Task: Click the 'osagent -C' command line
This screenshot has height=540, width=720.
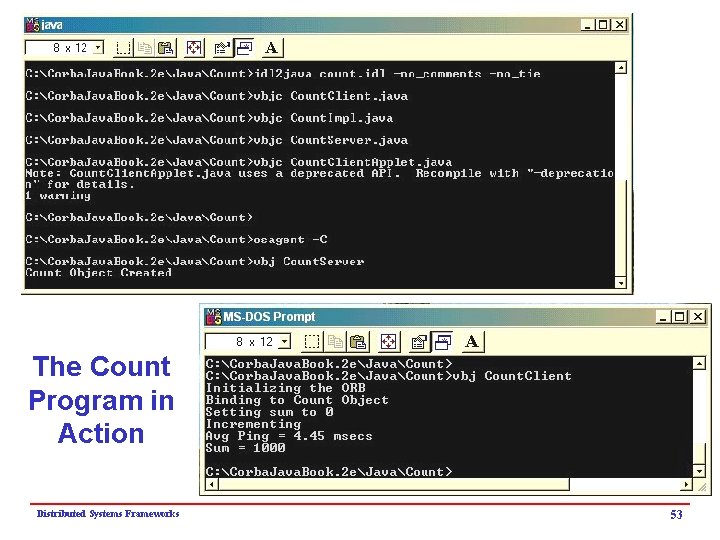Action: 176,239
